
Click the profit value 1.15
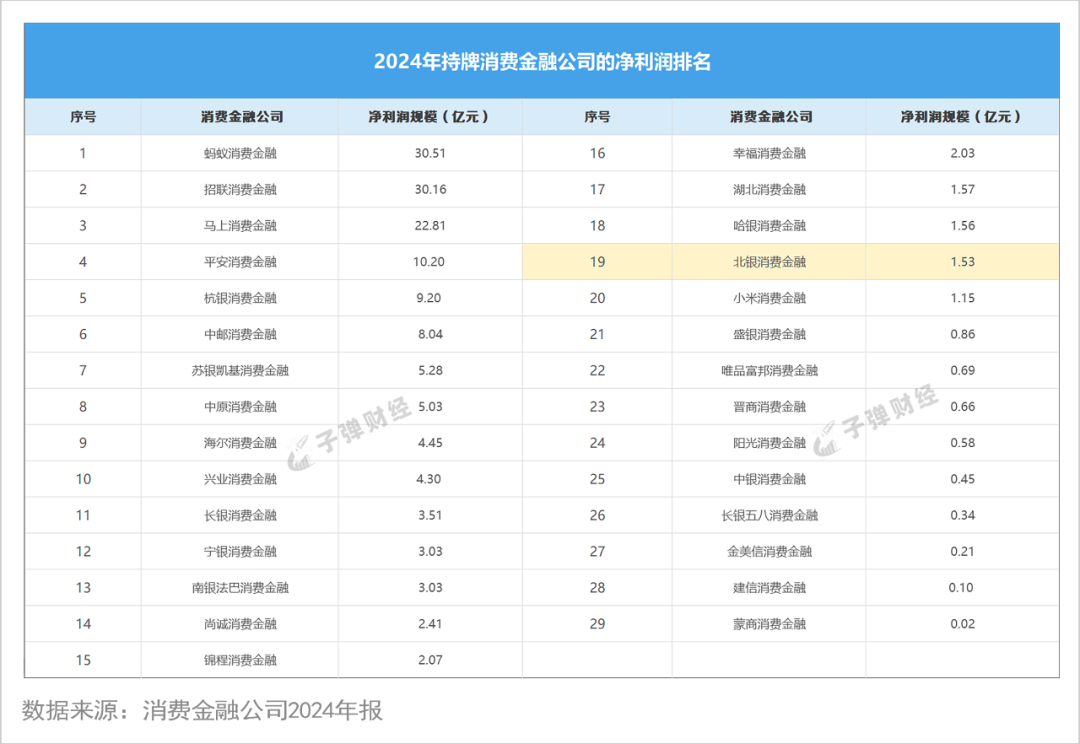(962, 298)
